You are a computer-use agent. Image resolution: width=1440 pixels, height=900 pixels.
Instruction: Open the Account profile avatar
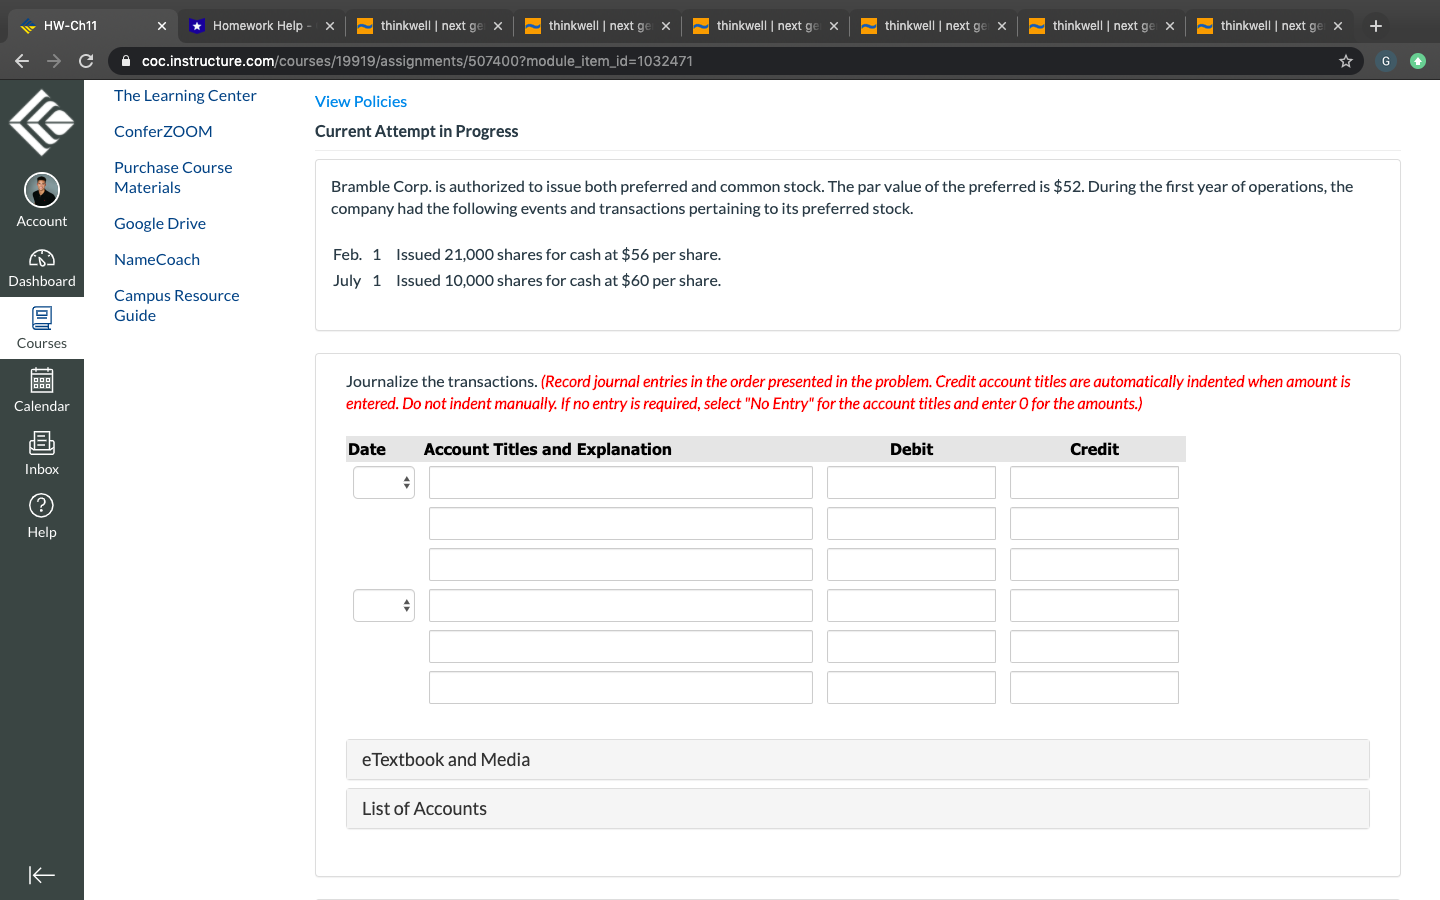42,189
